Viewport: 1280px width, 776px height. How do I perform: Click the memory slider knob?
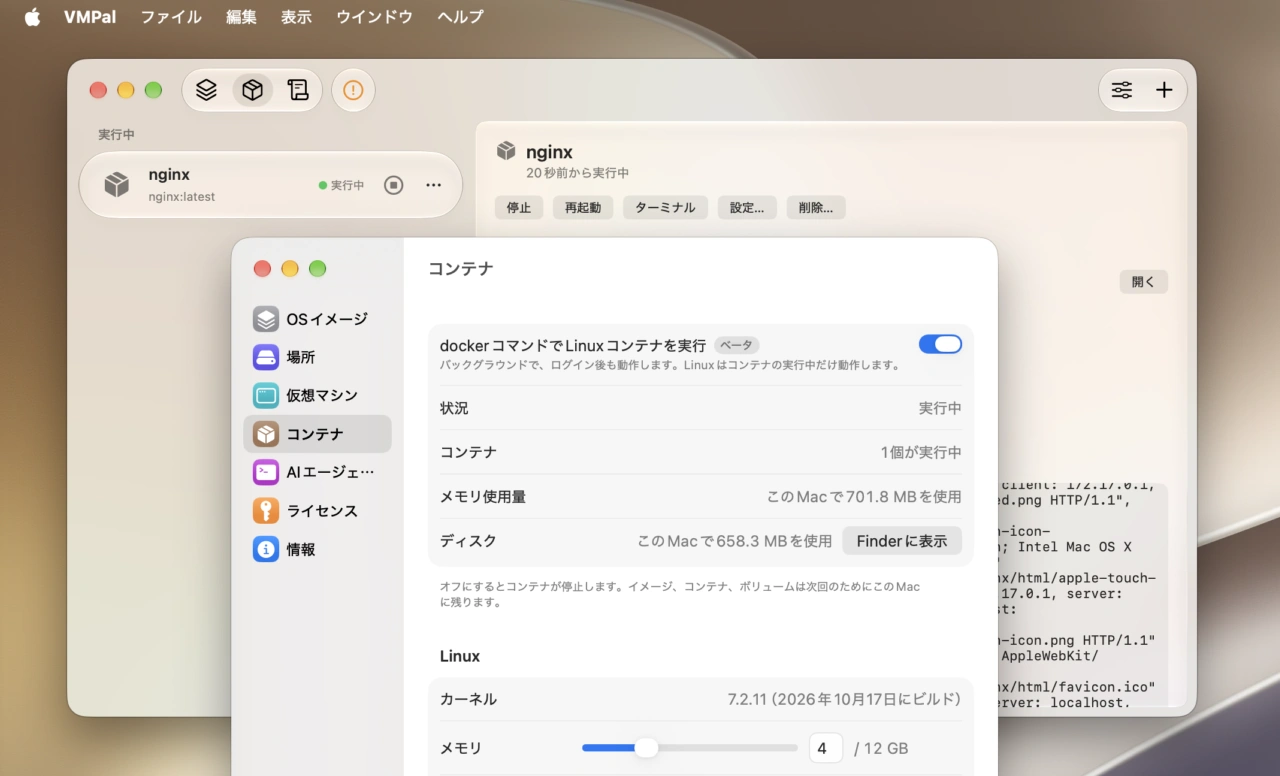pos(646,748)
